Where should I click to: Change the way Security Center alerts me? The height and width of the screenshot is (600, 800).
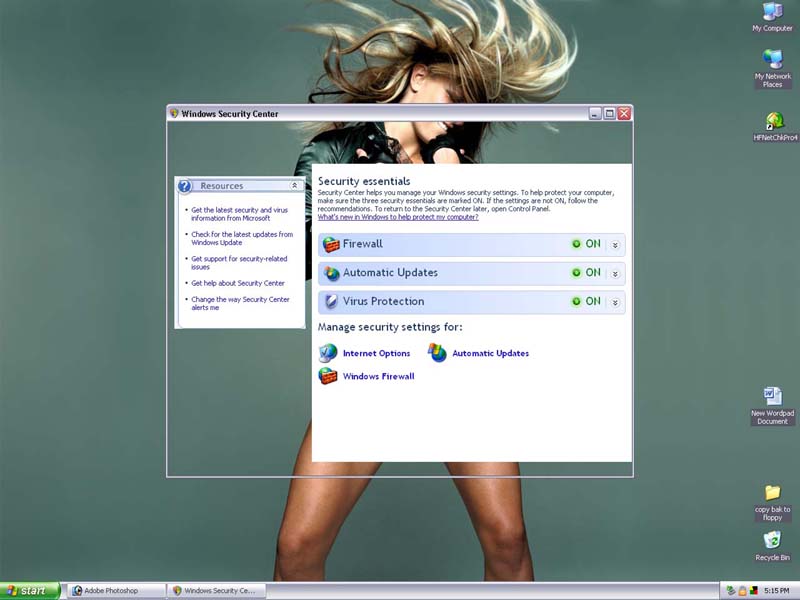point(240,304)
